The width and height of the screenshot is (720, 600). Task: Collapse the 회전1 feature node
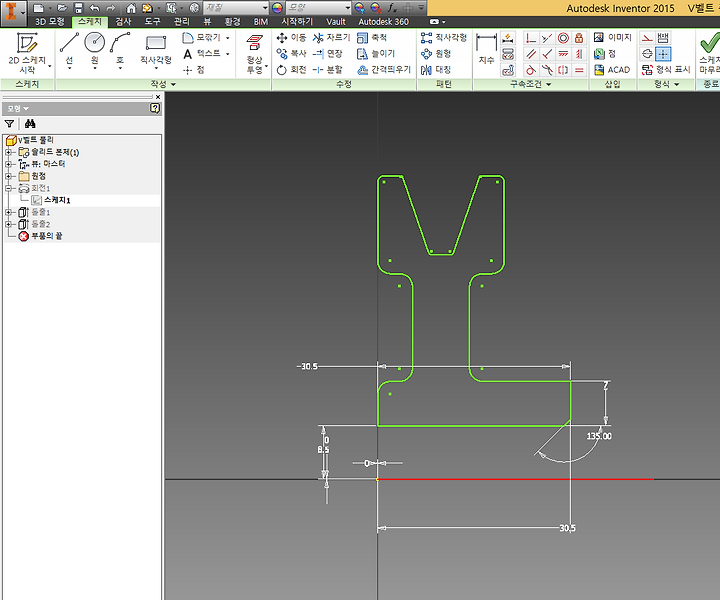pos(8,188)
